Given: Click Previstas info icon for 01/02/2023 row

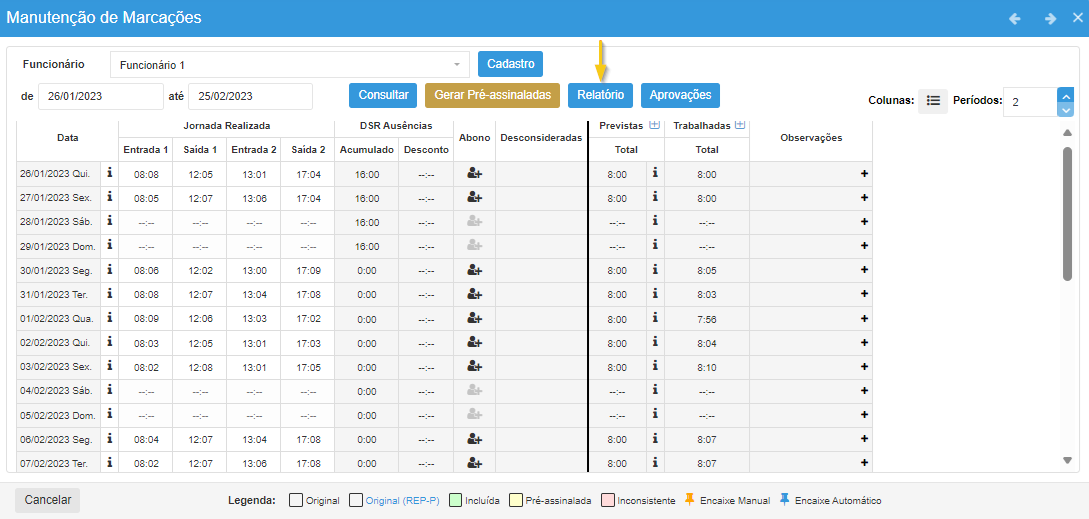Looking at the screenshot, I should (655, 318).
